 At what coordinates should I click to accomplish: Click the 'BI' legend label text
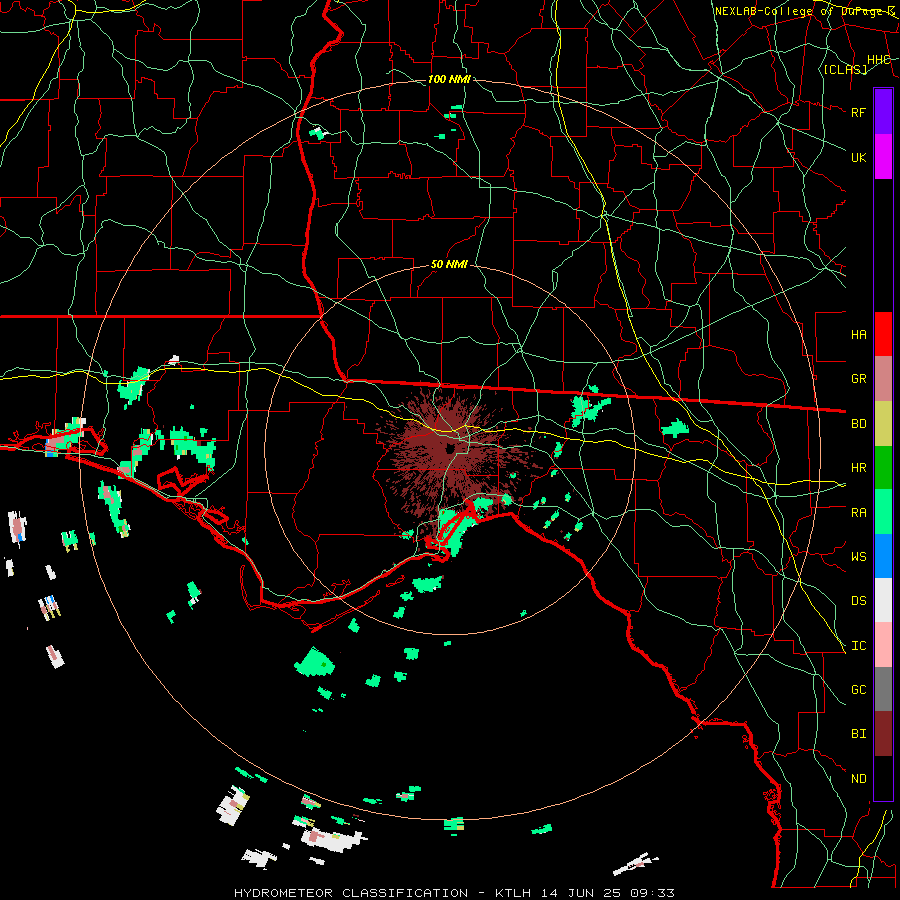click(x=858, y=734)
